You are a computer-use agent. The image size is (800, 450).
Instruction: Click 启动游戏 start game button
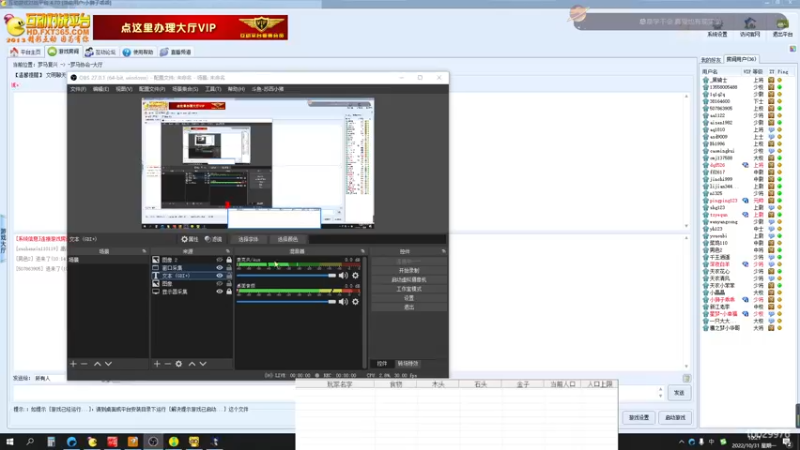pyautogui.click(x=675, y=417)
